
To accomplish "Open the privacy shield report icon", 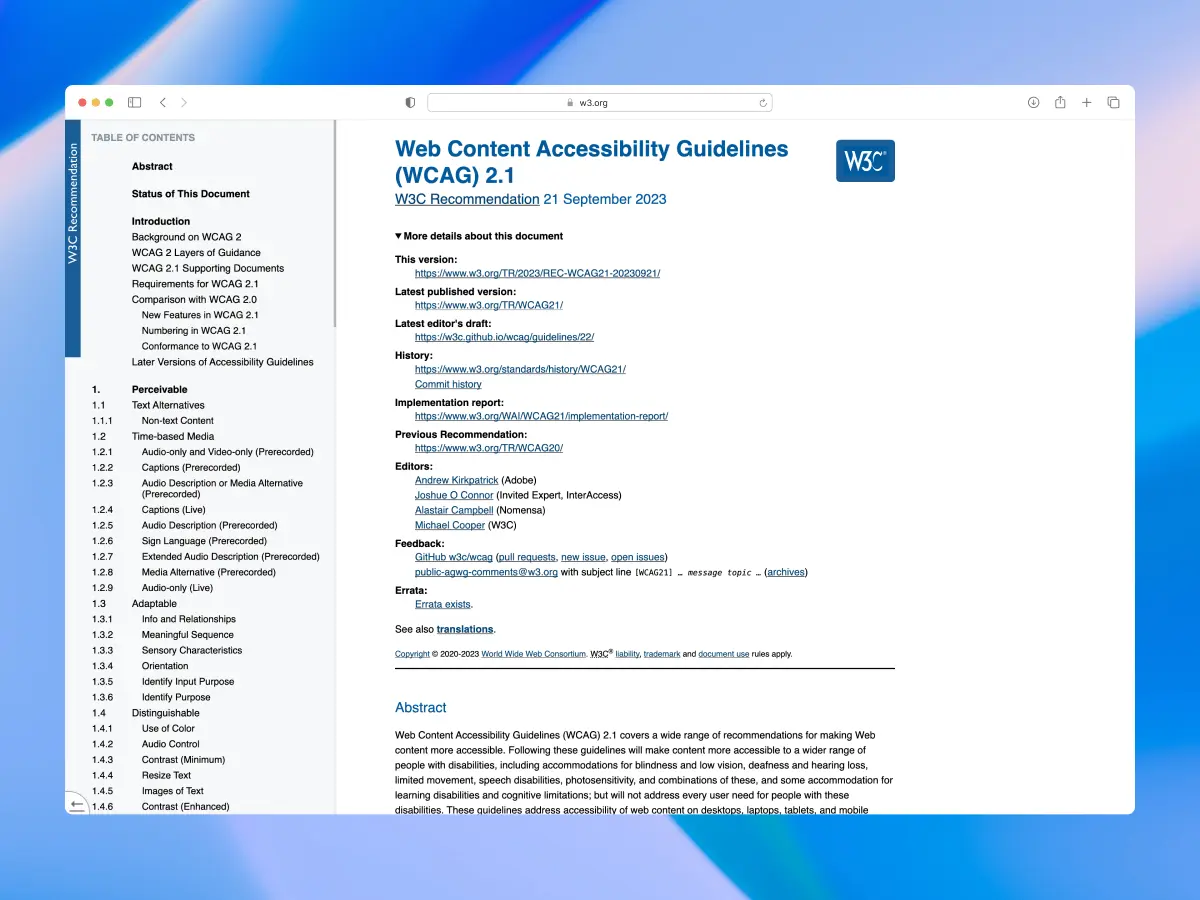I will pyautogui.click(x=410, y=102).
